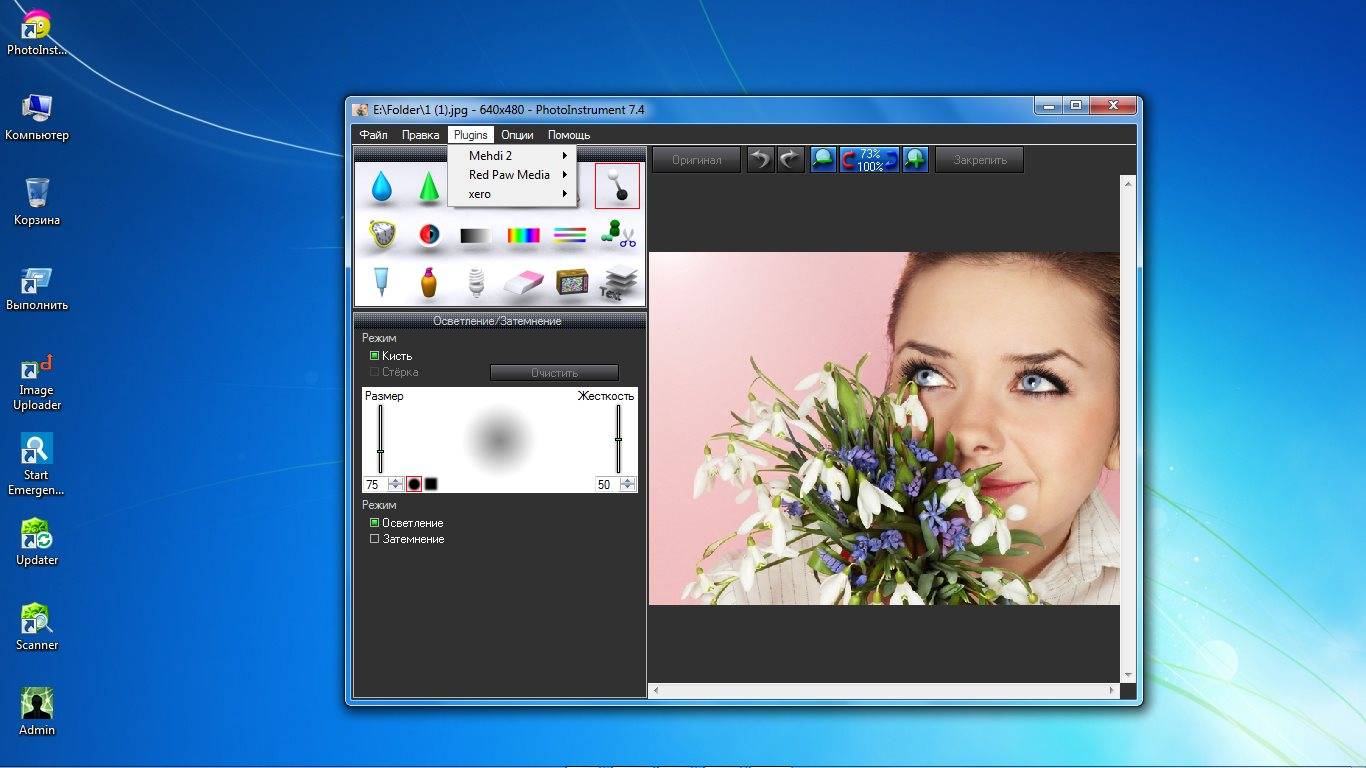Click the image scrollbar down arrow
This screenshot has width=1366, height=768.
[x=1128, y=675]
